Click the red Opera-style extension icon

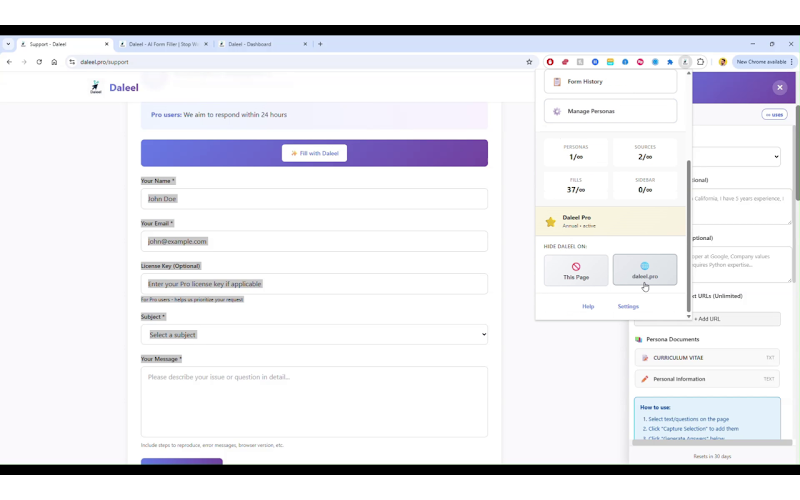coord(550,62)
